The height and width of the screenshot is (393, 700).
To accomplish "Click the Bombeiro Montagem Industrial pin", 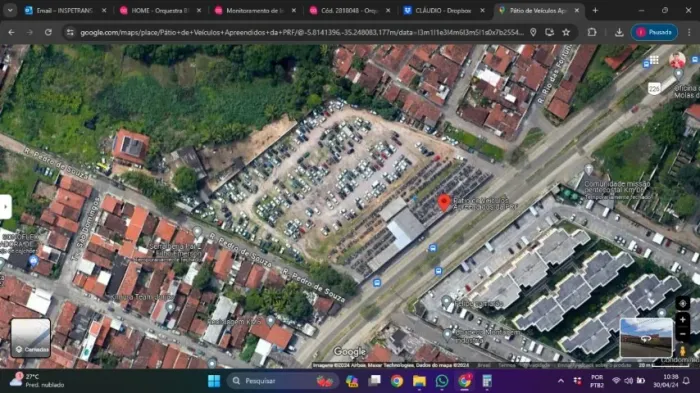I will (447, 334).
